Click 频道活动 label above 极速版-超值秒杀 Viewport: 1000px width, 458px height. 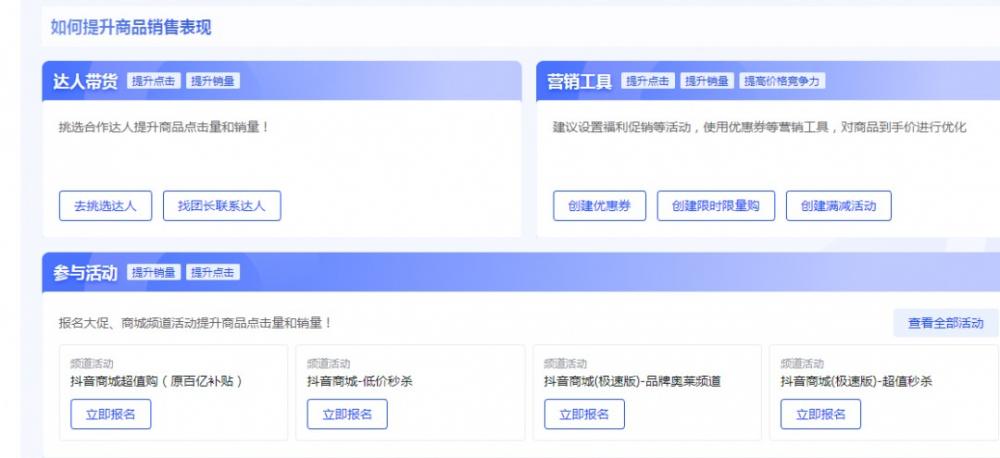[x=802, y=364]
